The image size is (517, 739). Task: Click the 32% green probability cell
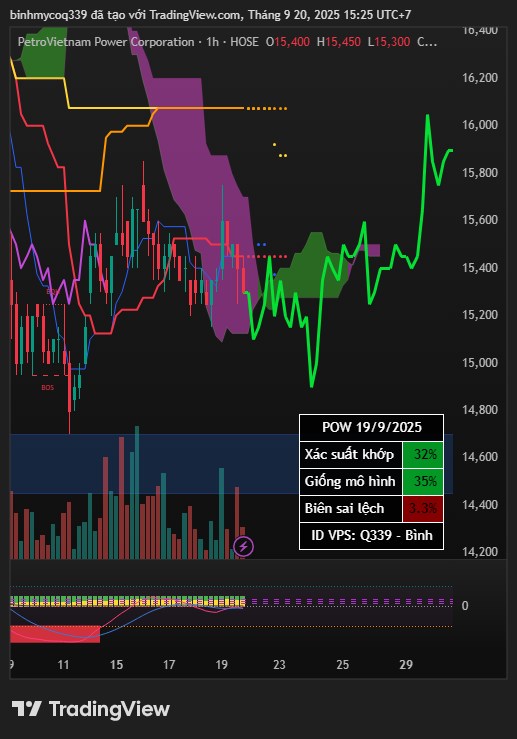pos(423,454)
